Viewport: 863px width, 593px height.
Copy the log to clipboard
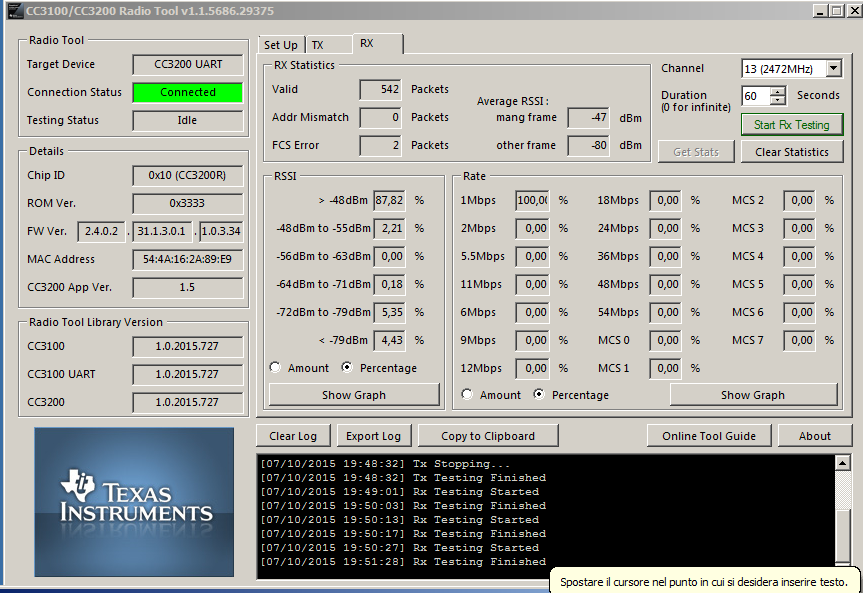pyautogui.click(x=488, y=436)
